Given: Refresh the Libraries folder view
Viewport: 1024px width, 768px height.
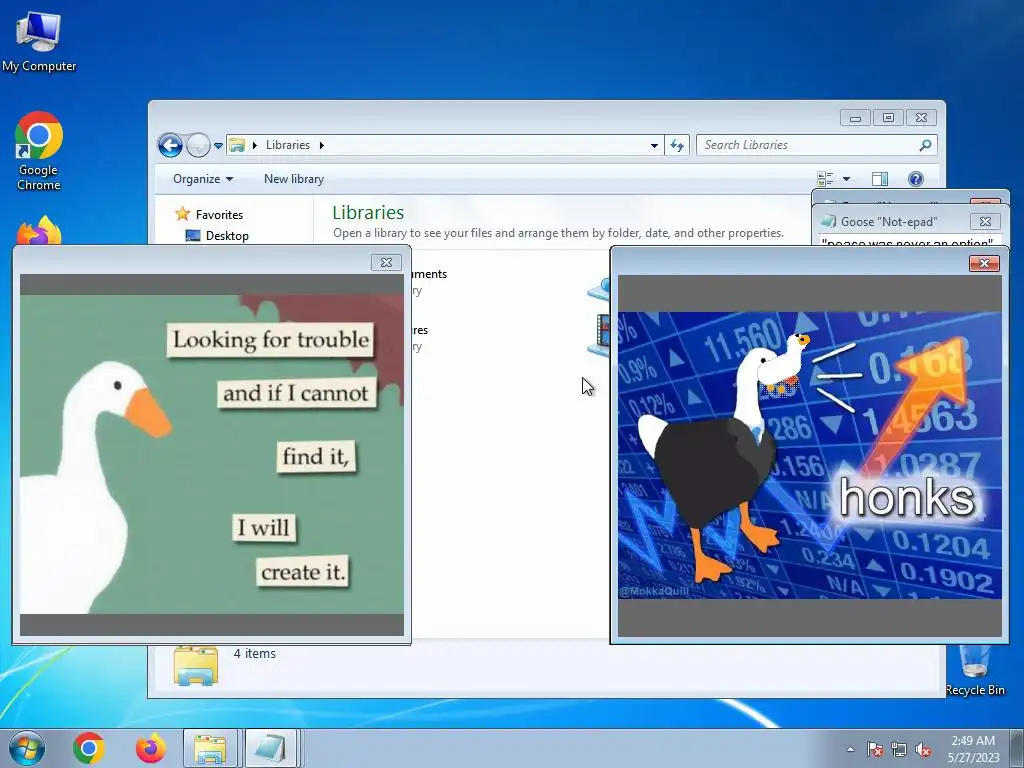Looking at the screenshot, I should coord(677,146).
